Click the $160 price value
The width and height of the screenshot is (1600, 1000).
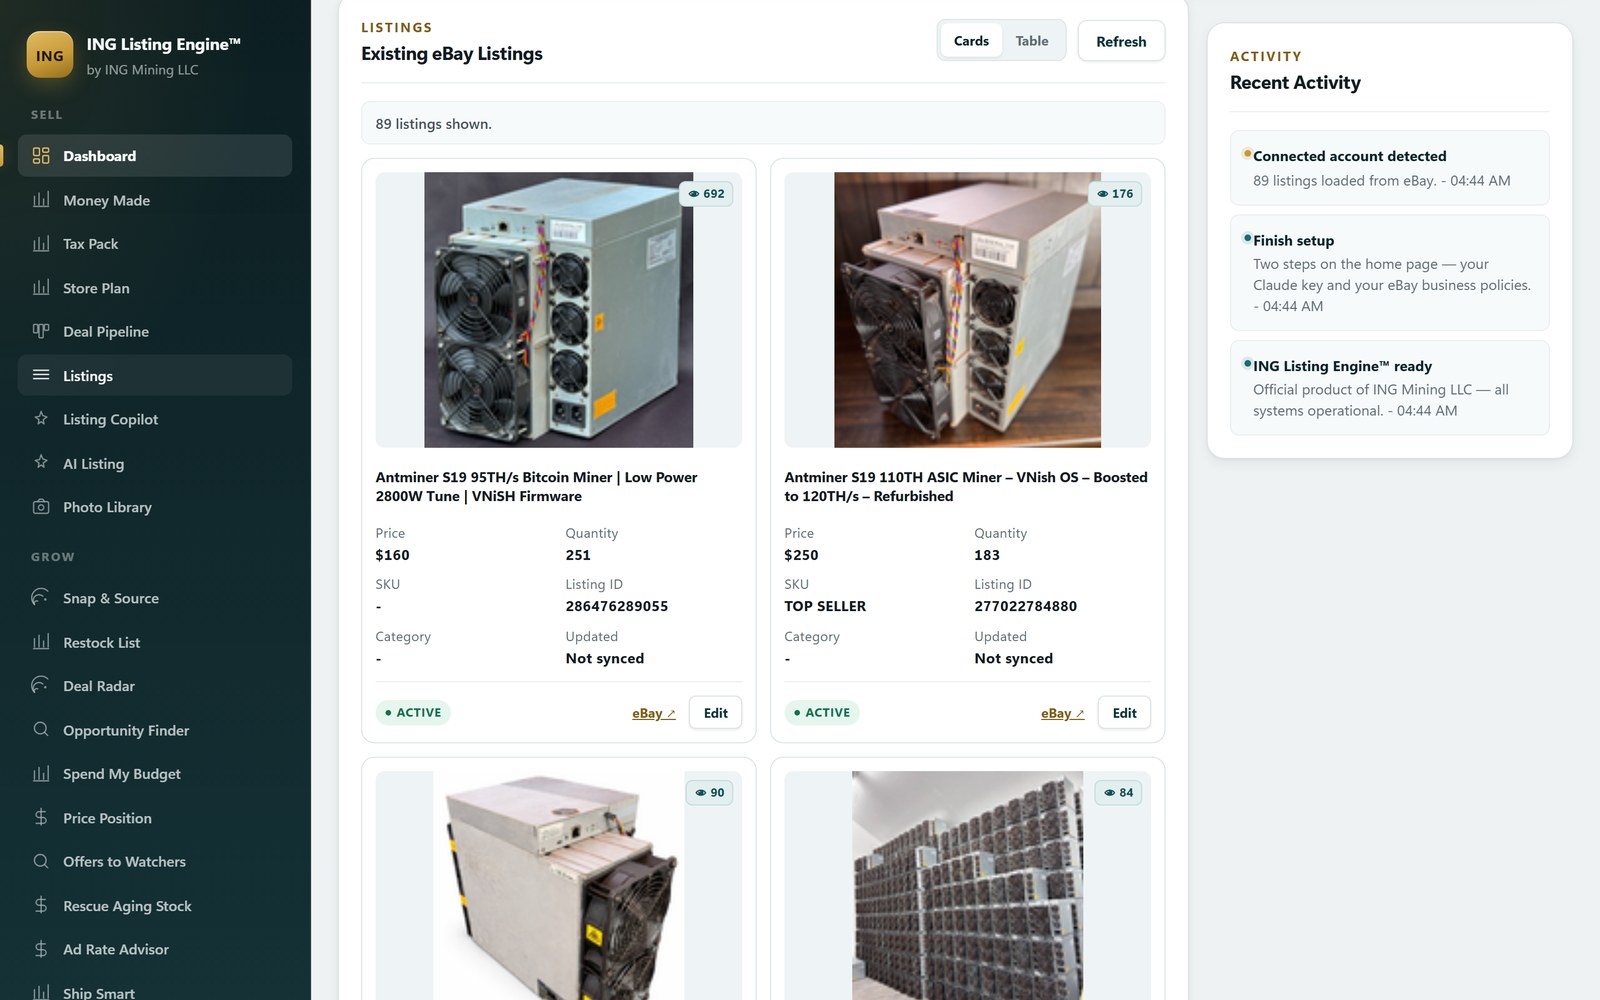point(392,555)
